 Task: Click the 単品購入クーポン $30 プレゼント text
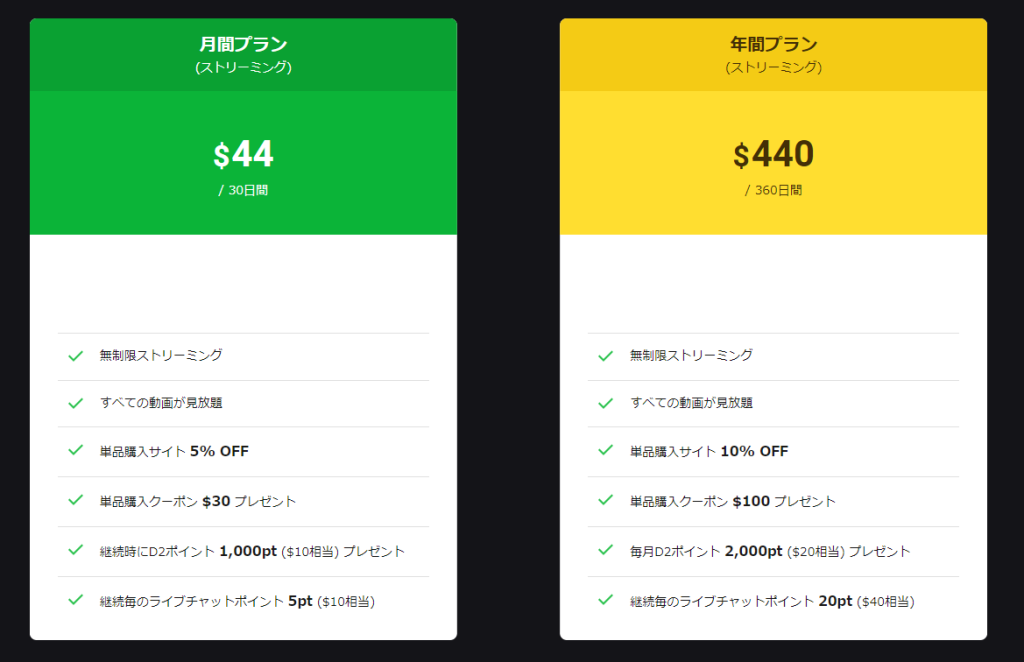point(198,501)
